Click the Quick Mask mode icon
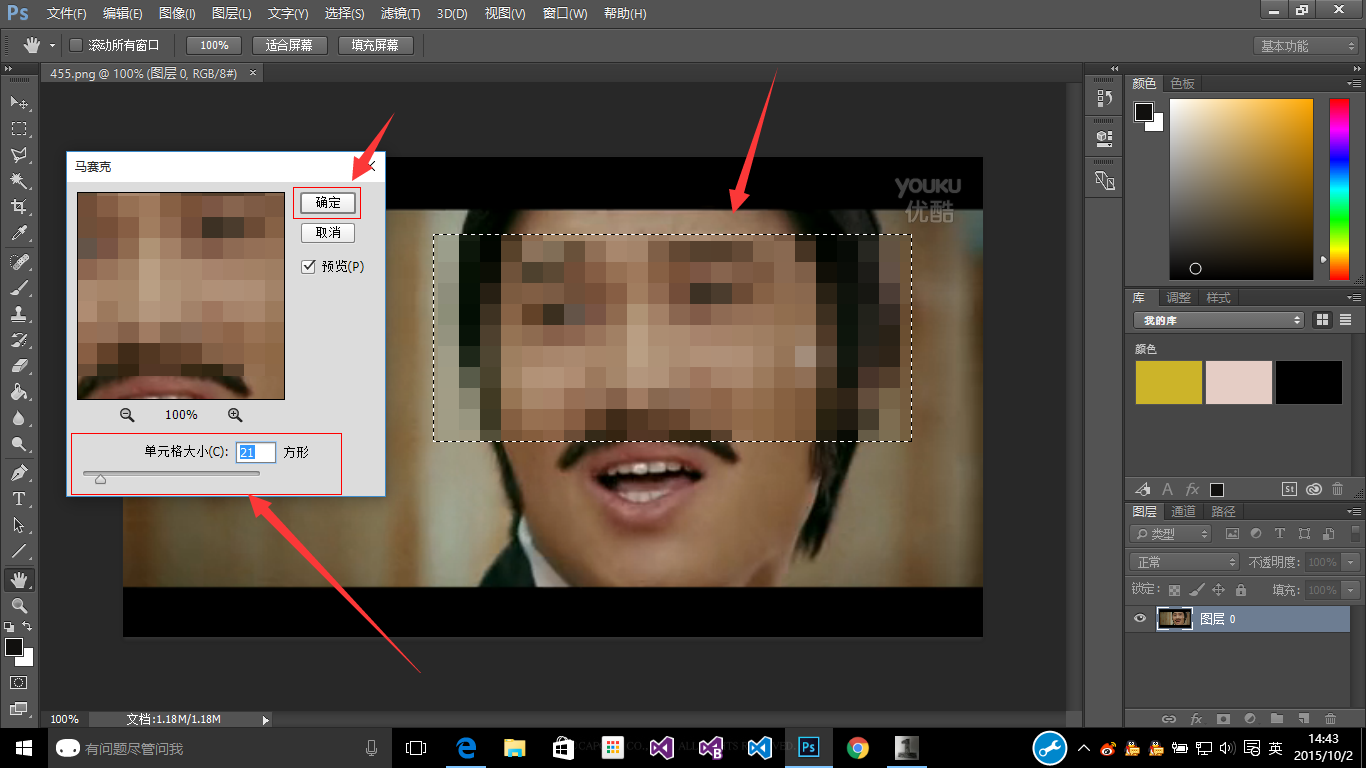Image resolution: width=1366 pixels, height=768 pixels. (x=19, y=682)
